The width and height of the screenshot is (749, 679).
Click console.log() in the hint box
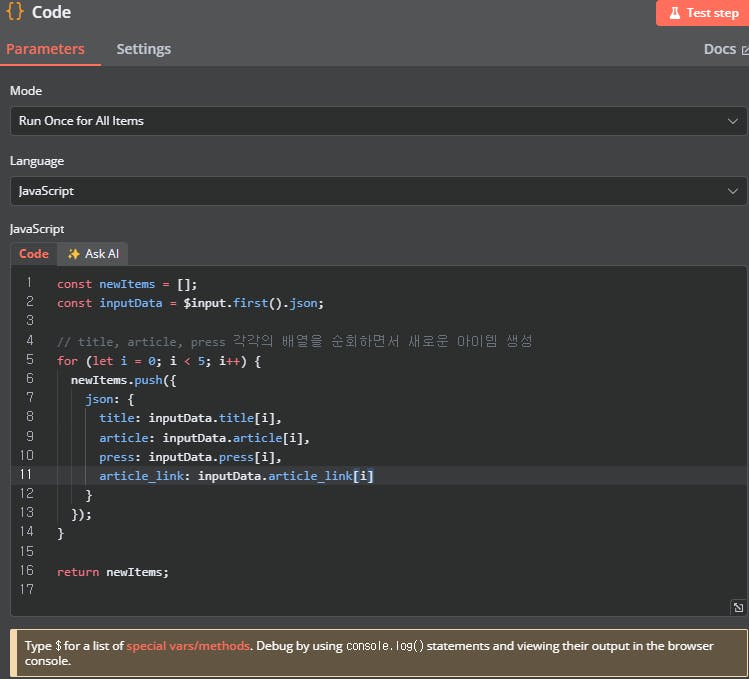click(385, 646)
